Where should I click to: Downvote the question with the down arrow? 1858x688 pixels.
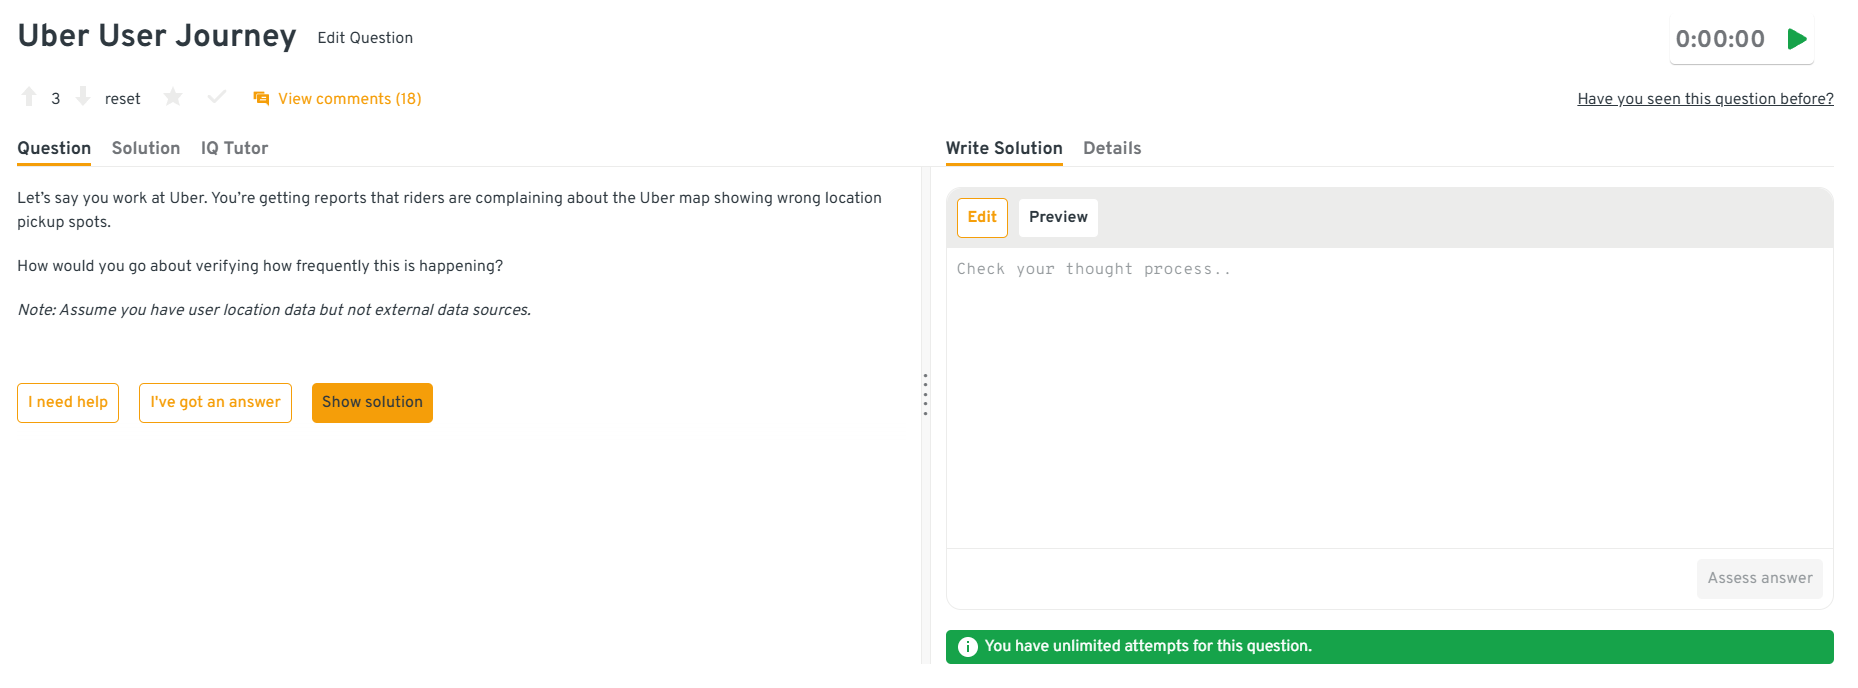(x=83, y=97)
